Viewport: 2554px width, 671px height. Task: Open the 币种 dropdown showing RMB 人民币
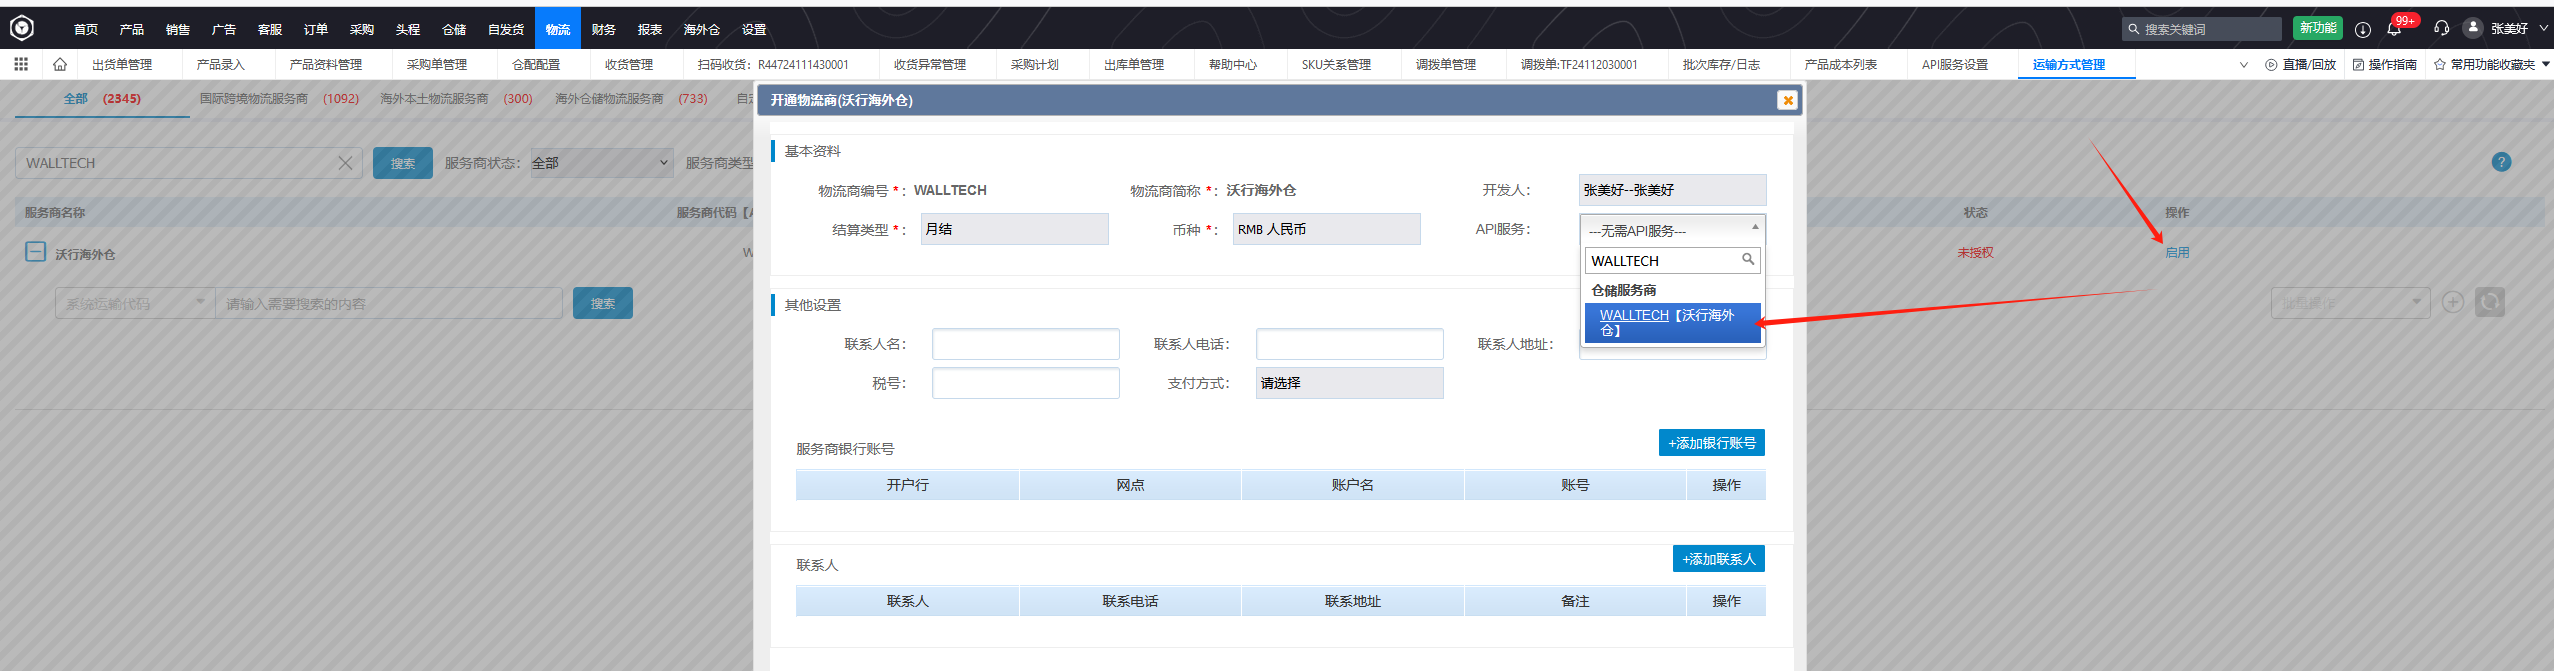1326,229
